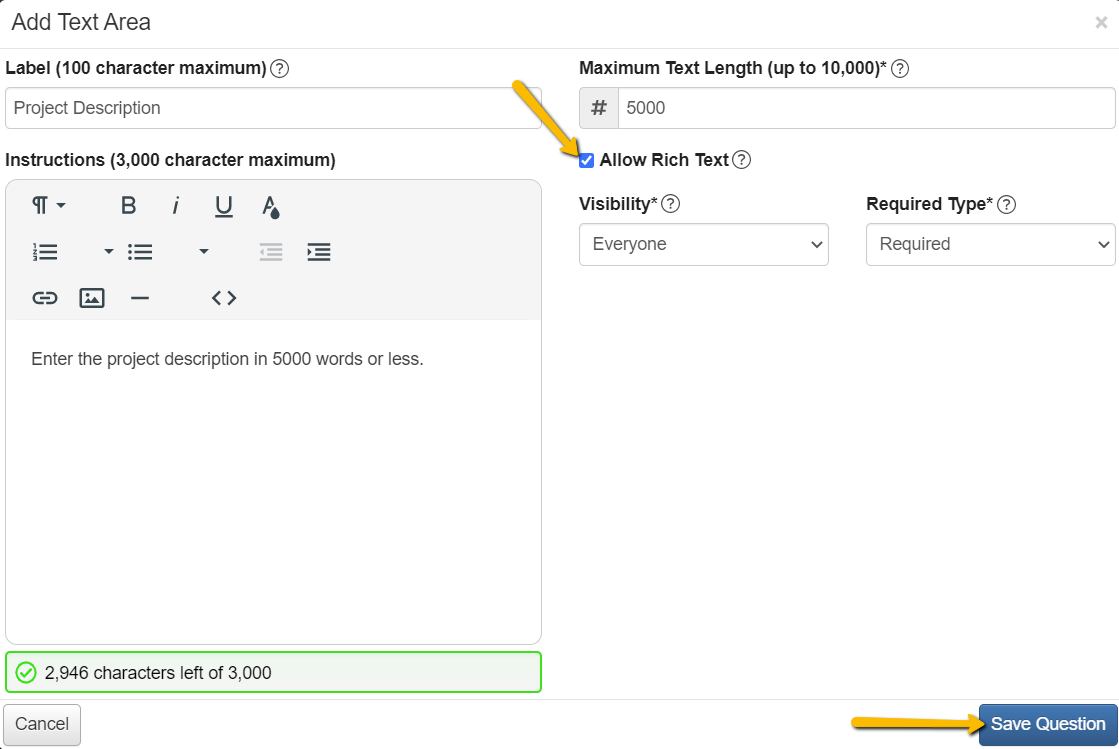
Task: Insert a hyperlink in the instructions
Action: pos(45,297)
